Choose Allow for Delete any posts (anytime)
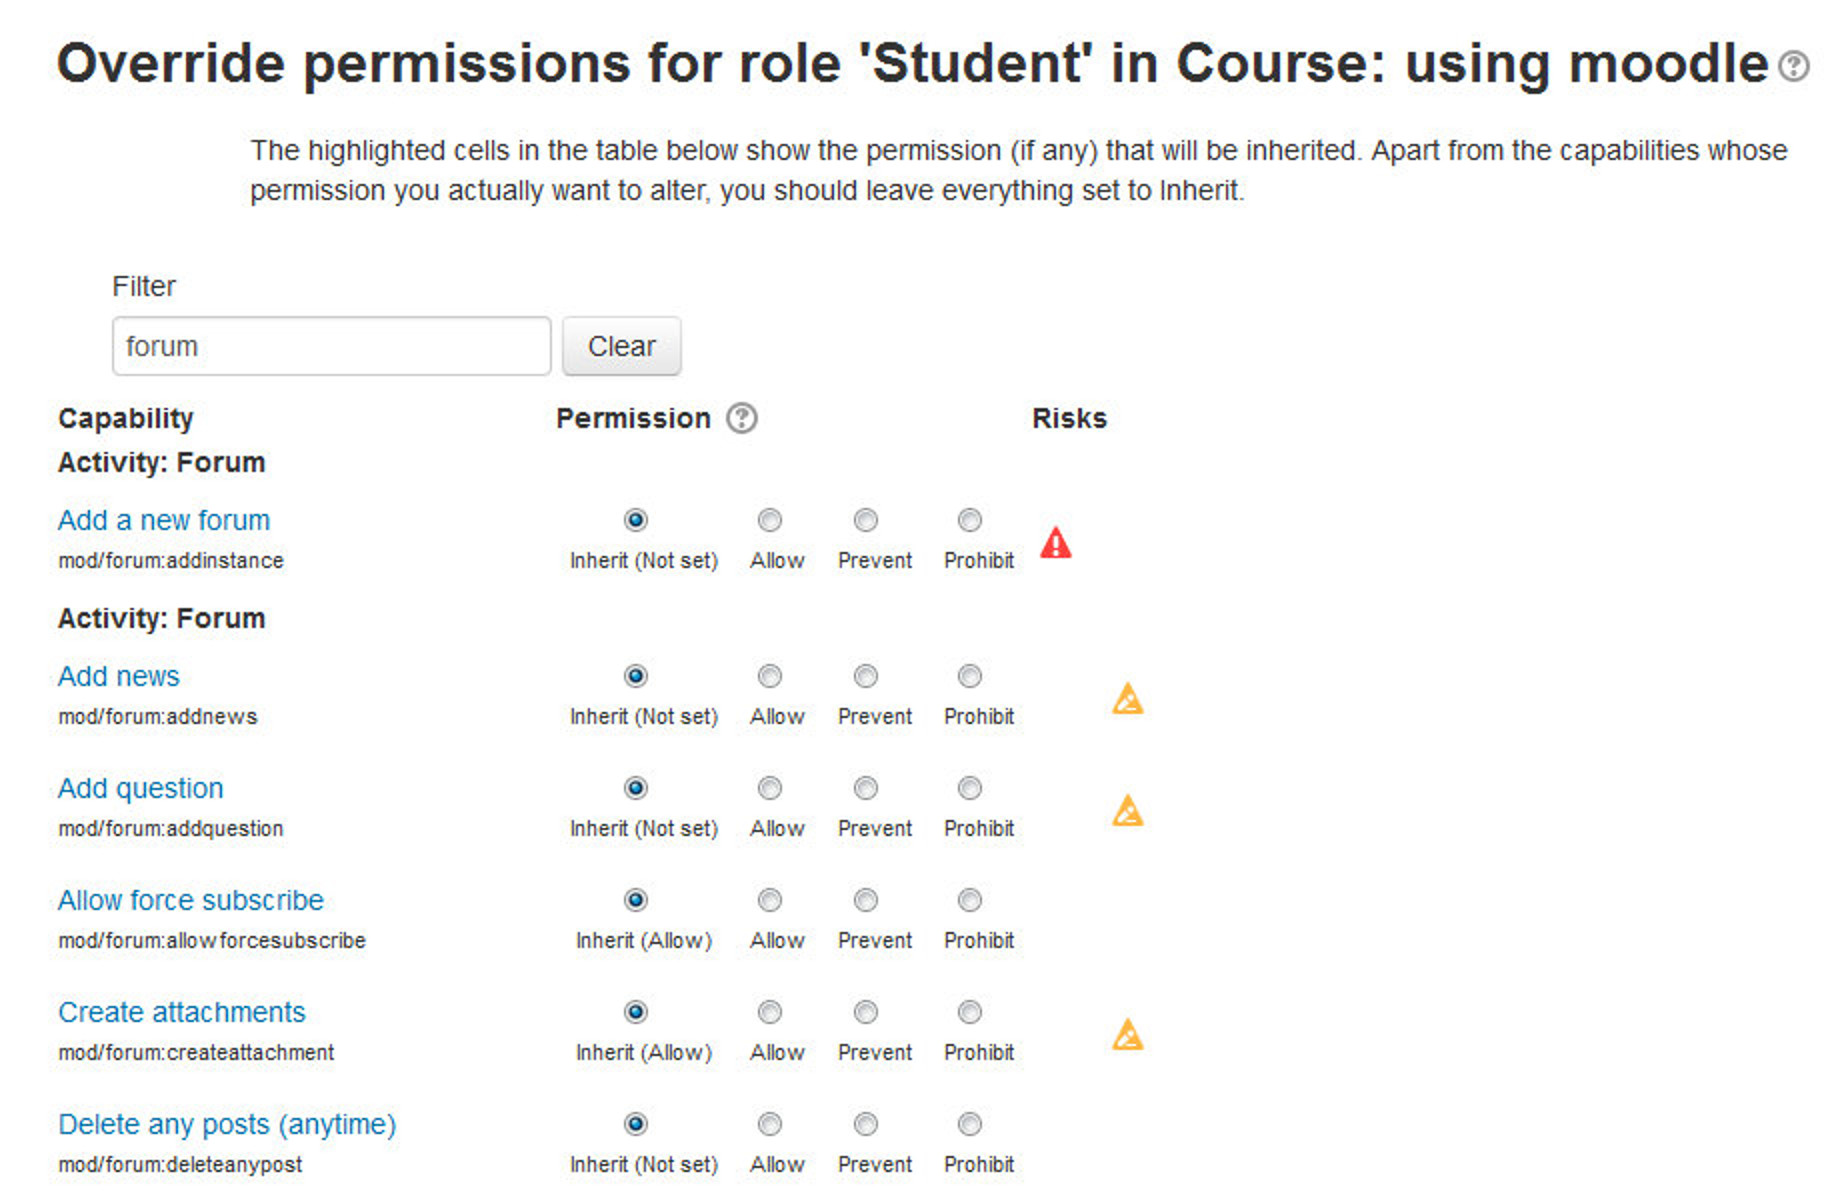1840x1194 pixels. [x=769, y=1124]
